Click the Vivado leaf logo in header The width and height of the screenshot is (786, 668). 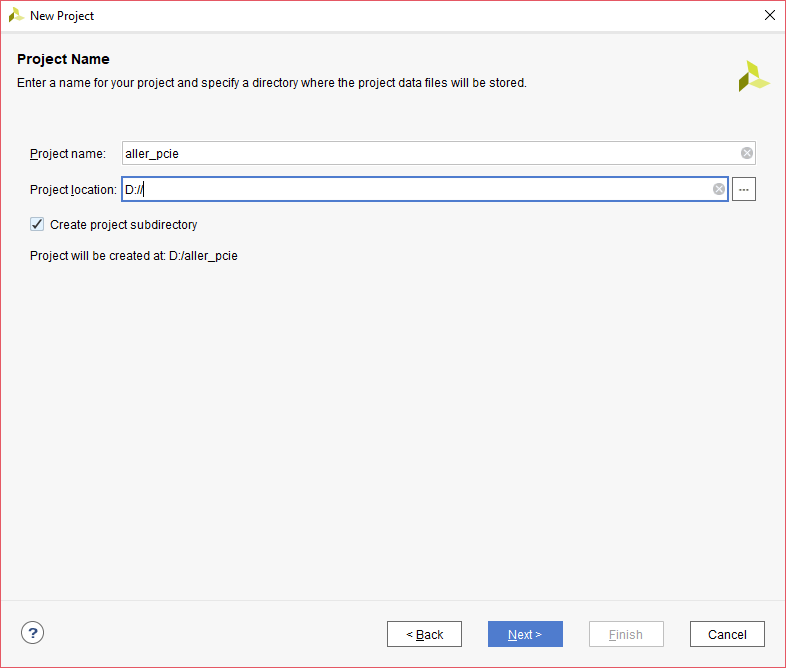[753, 76]
